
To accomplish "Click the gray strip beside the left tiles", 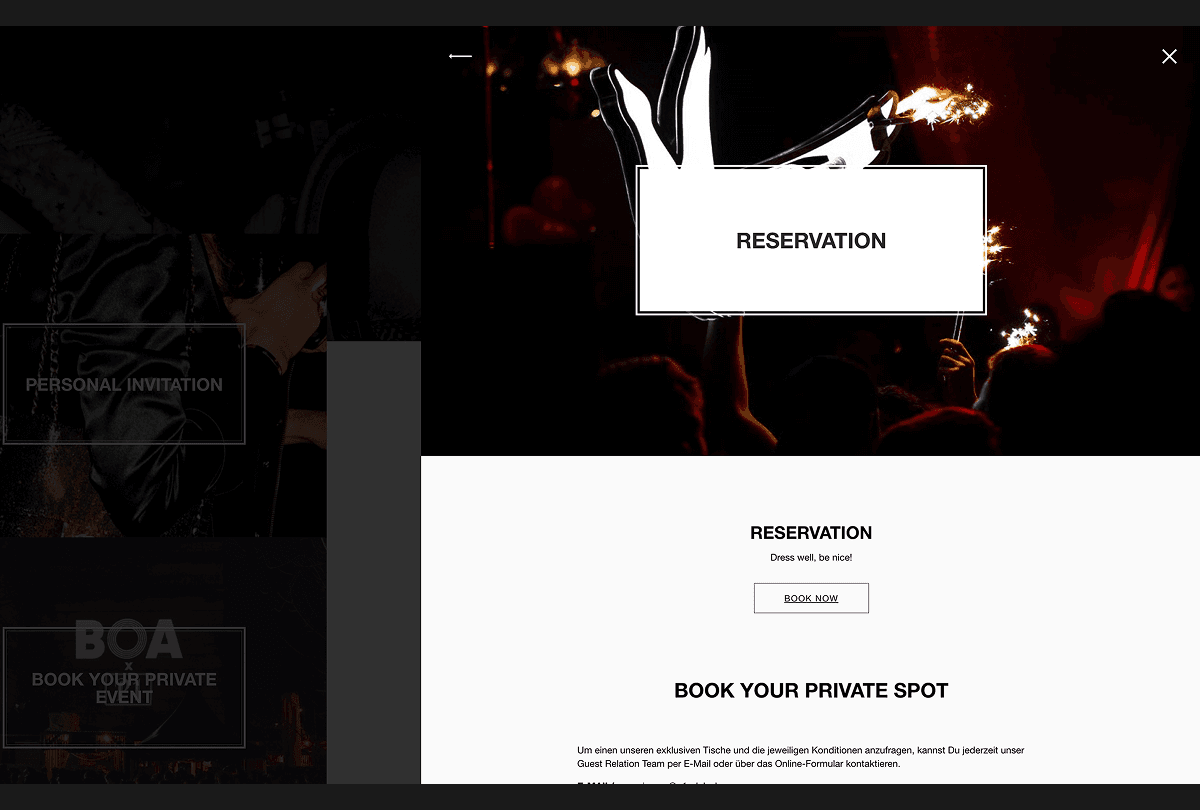I will [x=374, y=562].
